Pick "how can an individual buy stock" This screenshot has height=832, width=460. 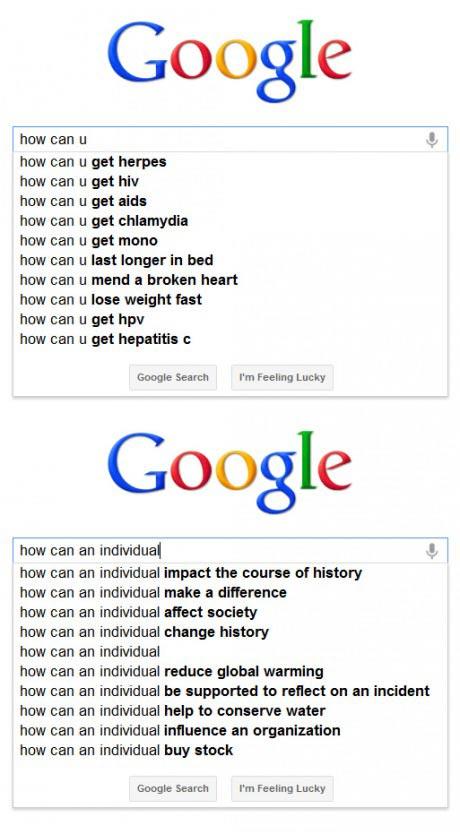tap(230, 750)
